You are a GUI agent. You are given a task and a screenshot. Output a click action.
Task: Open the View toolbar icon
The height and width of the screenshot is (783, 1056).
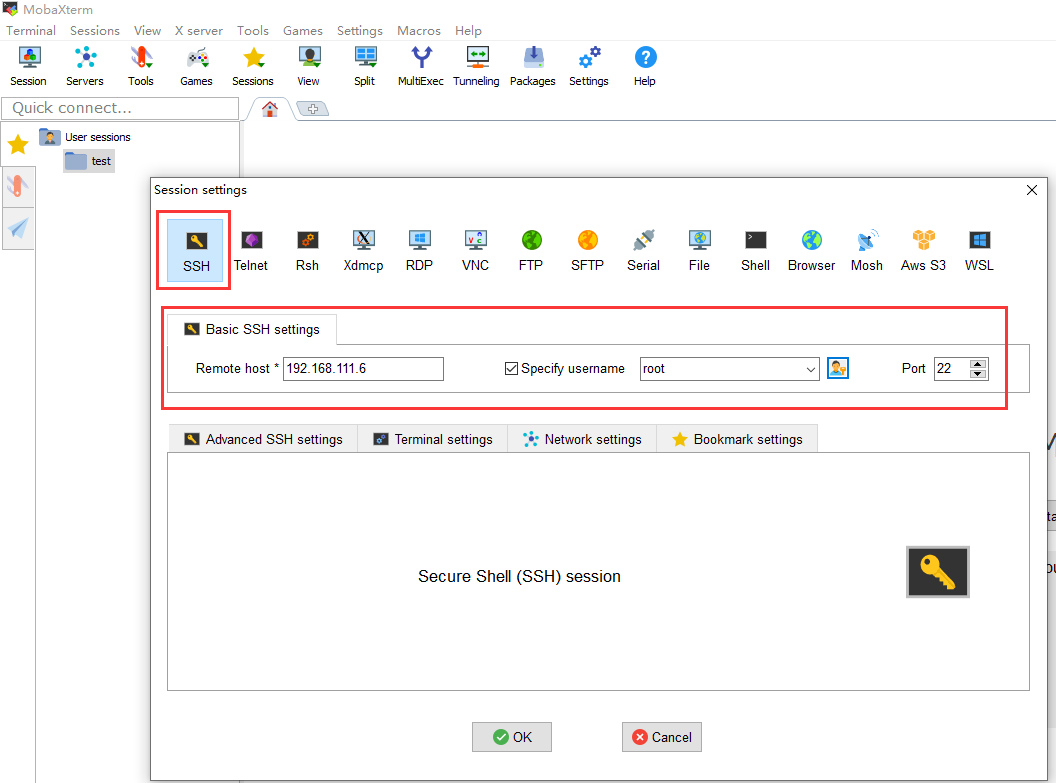[308, 67]
